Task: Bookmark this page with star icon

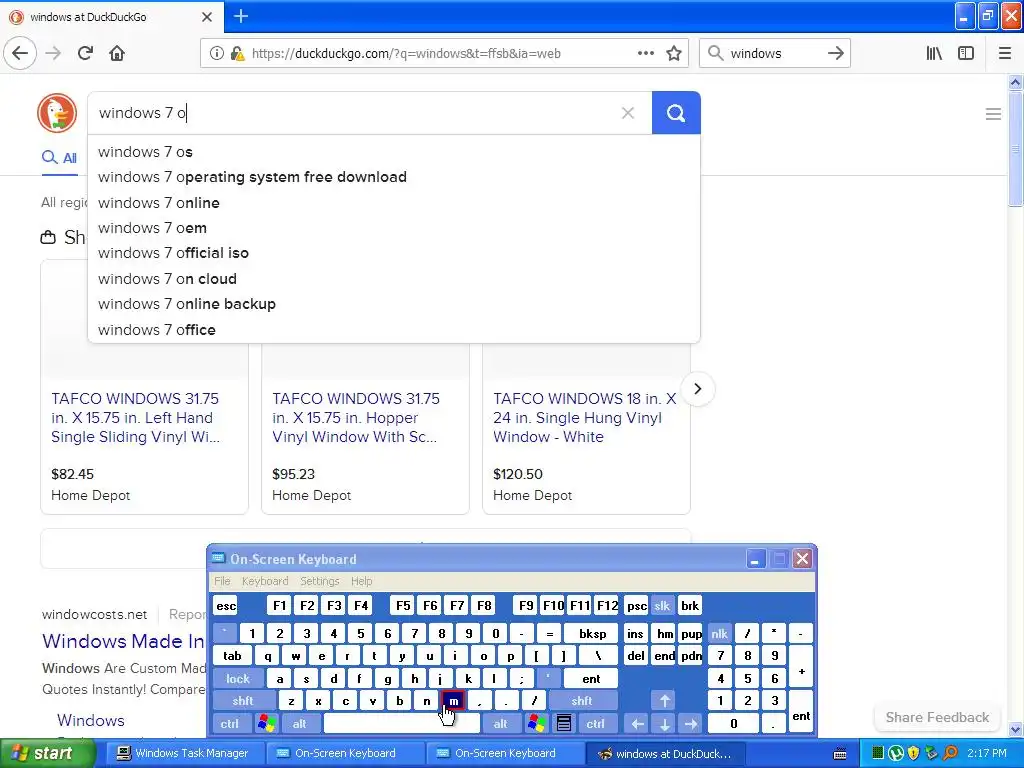Action: point(674,53)
